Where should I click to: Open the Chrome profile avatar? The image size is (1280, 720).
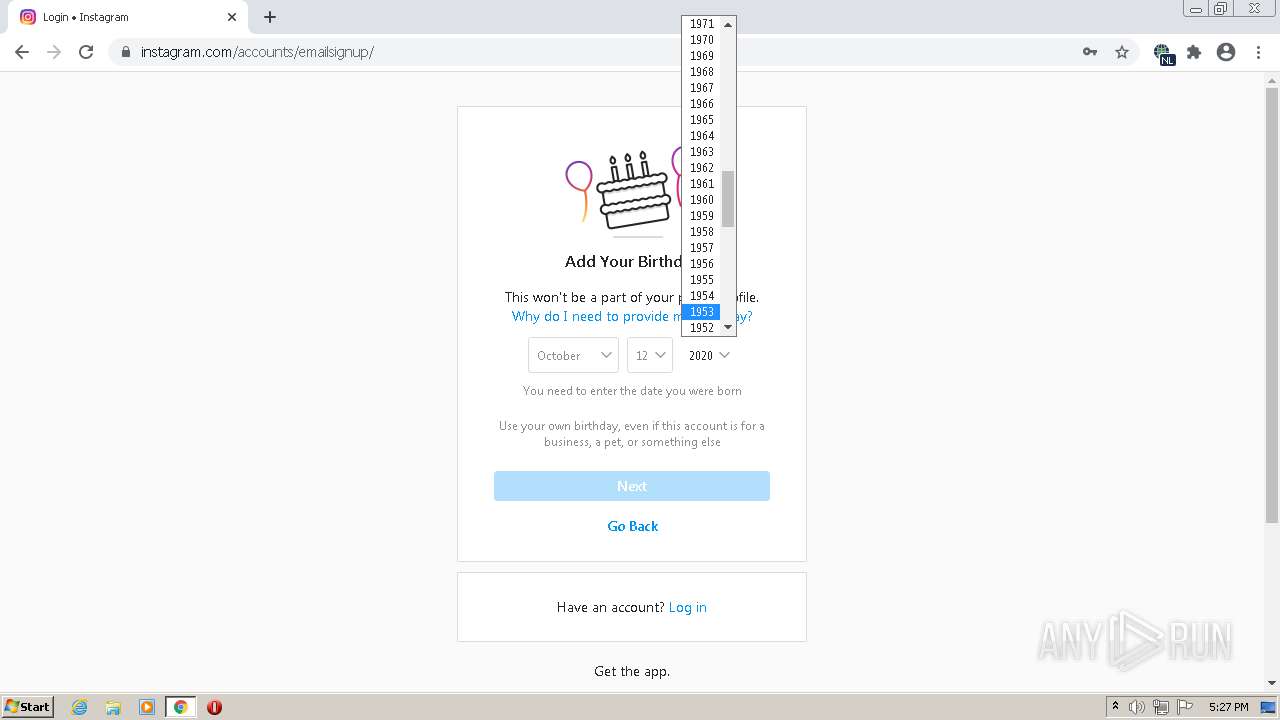click(x=1226, y=52)
